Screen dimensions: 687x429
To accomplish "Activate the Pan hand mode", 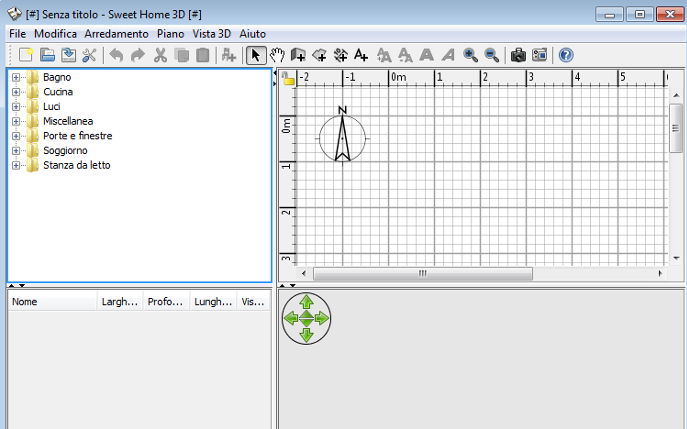I will (x=277, y=55).
